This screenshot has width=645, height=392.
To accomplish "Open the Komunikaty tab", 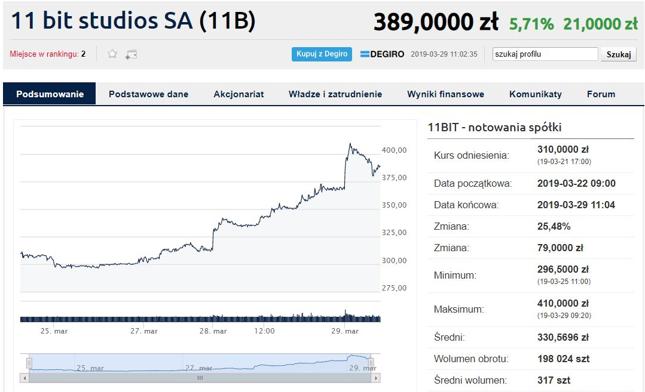I will (x=535, y=94).
